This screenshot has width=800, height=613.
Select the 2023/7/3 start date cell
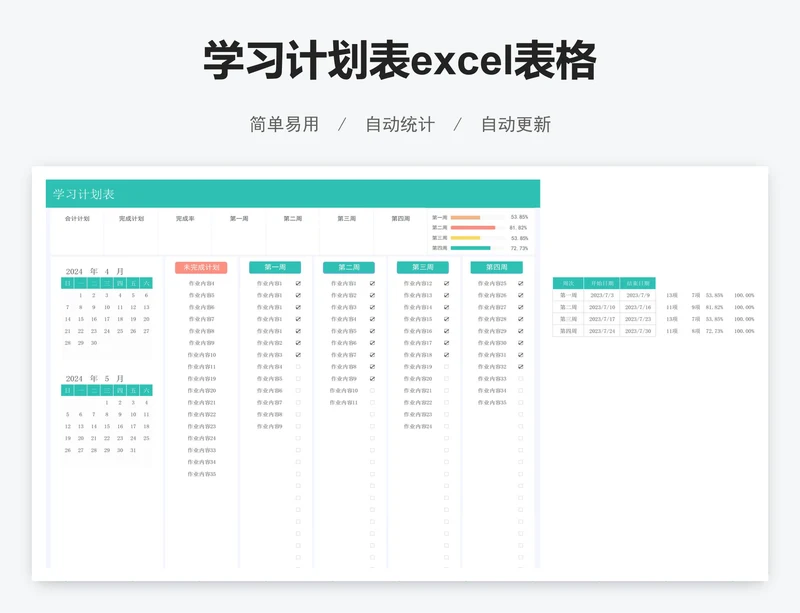[x=602, y=296]
